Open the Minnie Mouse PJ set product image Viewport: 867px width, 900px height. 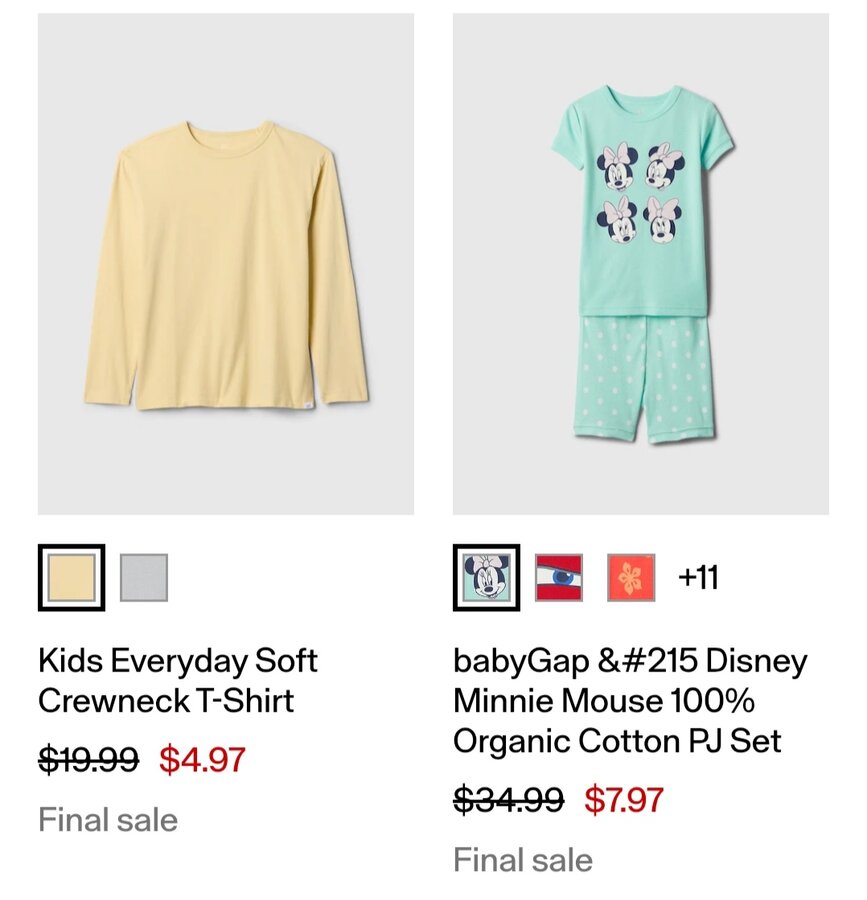pyautogui.click(x=640, y=264)
